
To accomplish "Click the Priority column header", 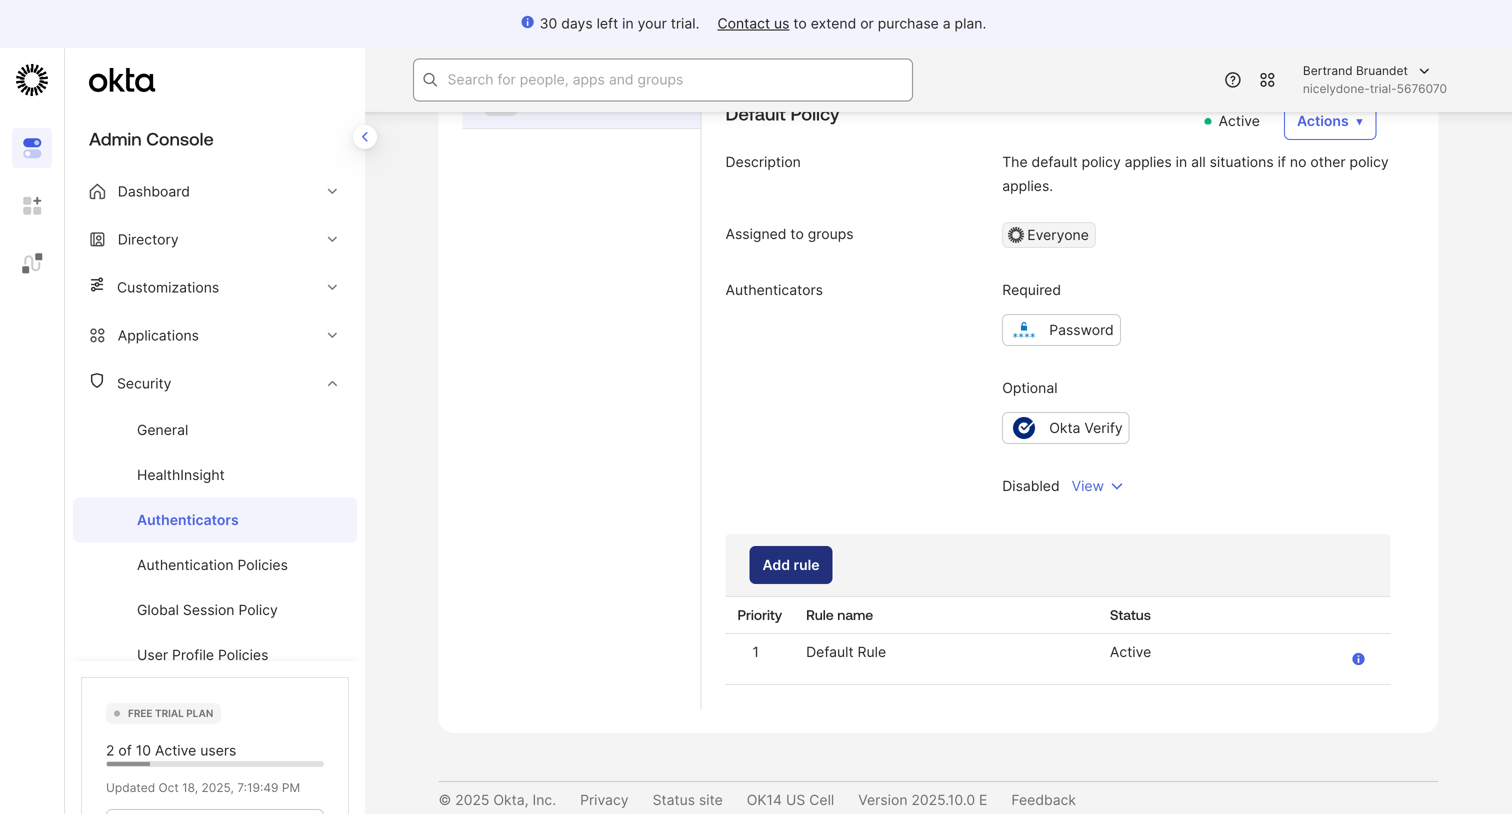I will (x=759, y=615).
